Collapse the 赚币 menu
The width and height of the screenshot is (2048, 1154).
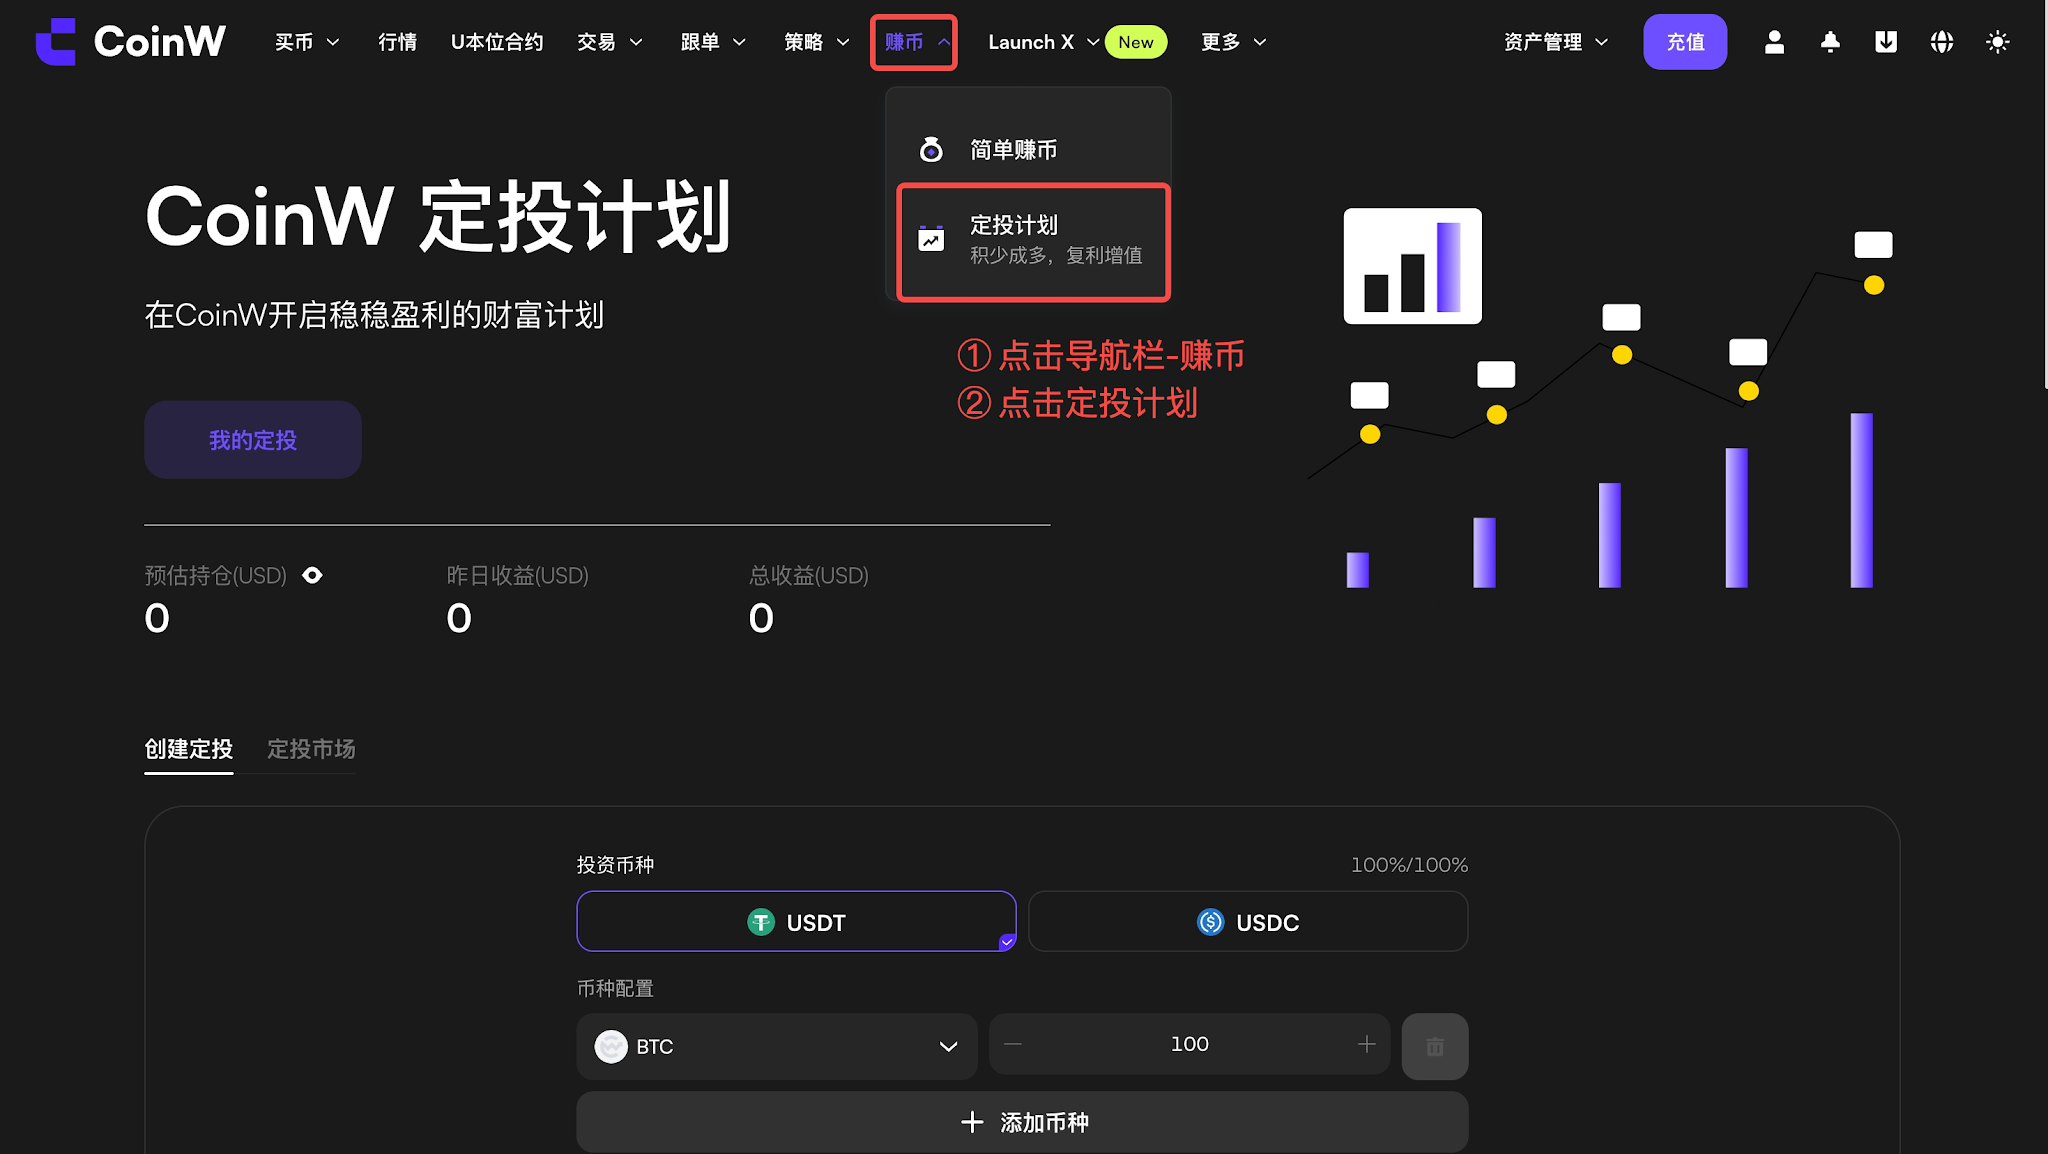[x=915, y=42]
